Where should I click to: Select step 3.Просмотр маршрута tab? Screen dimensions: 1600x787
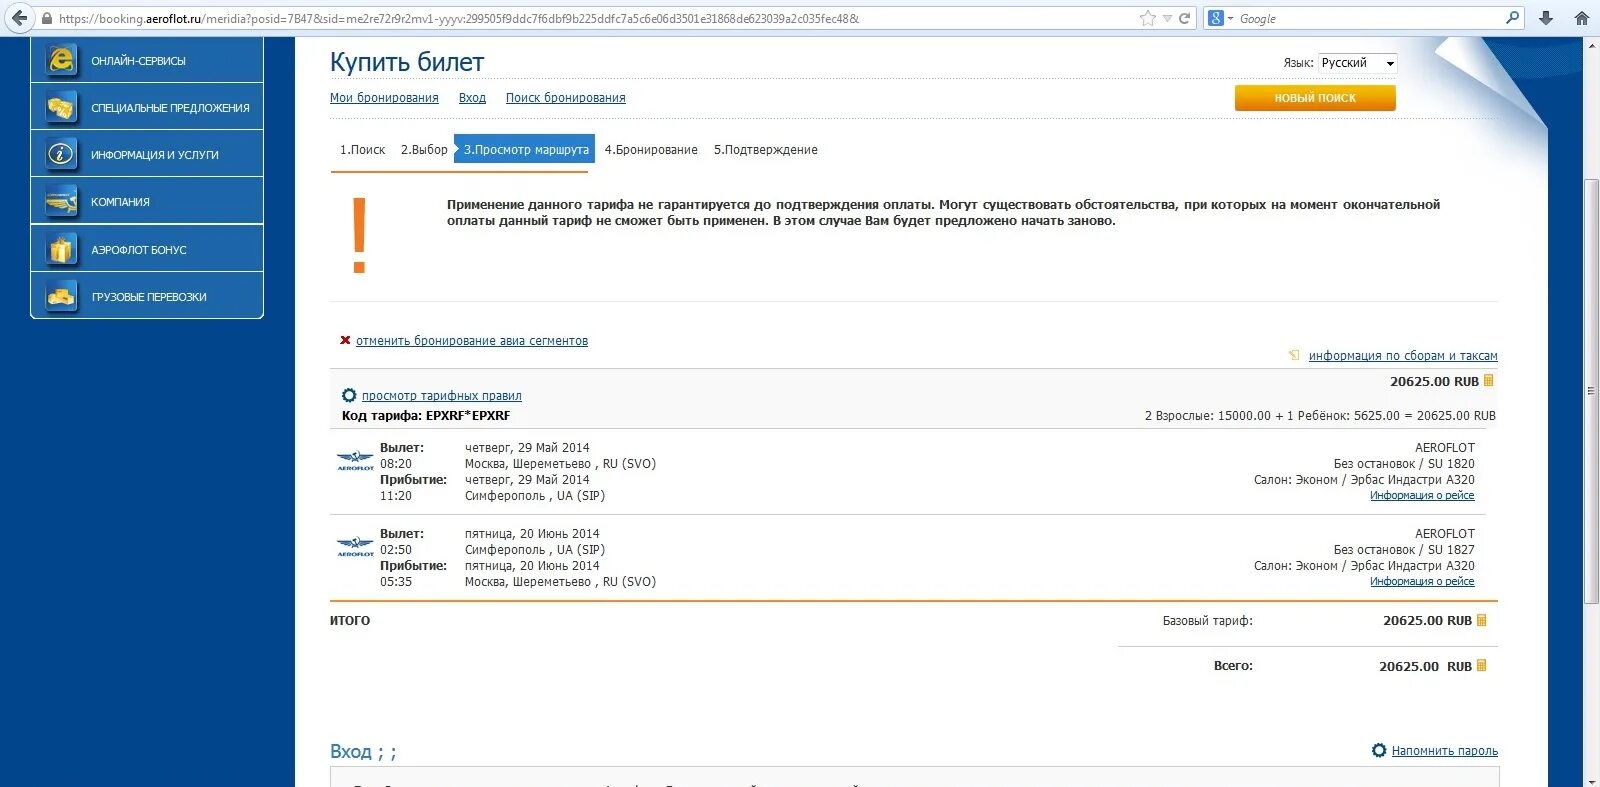(525, 149)
